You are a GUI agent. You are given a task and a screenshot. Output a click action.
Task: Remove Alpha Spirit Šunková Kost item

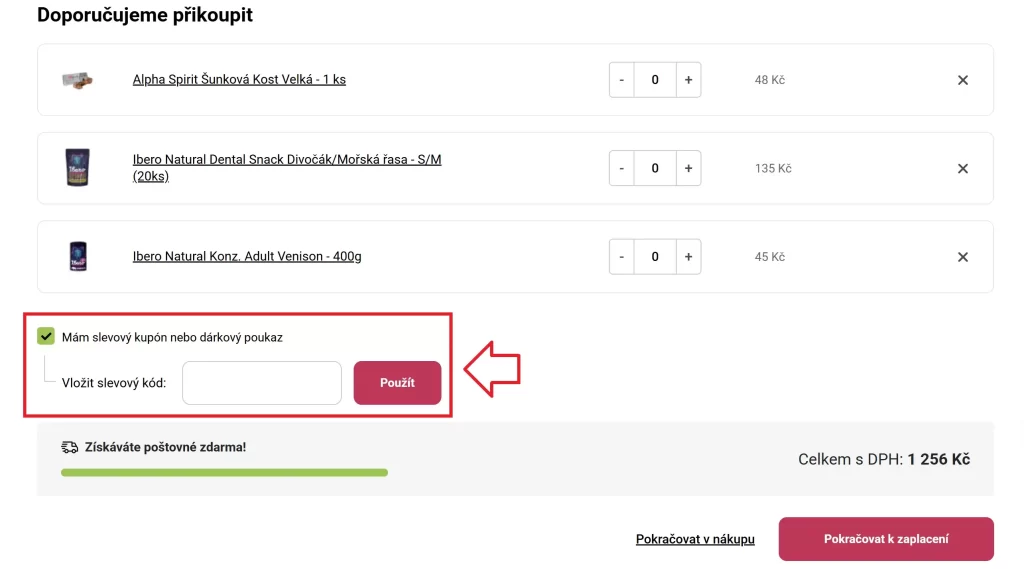(x=963, y=80)
